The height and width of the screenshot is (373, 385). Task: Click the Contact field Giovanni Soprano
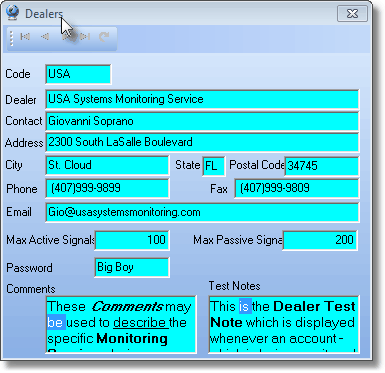coord(202,121)
